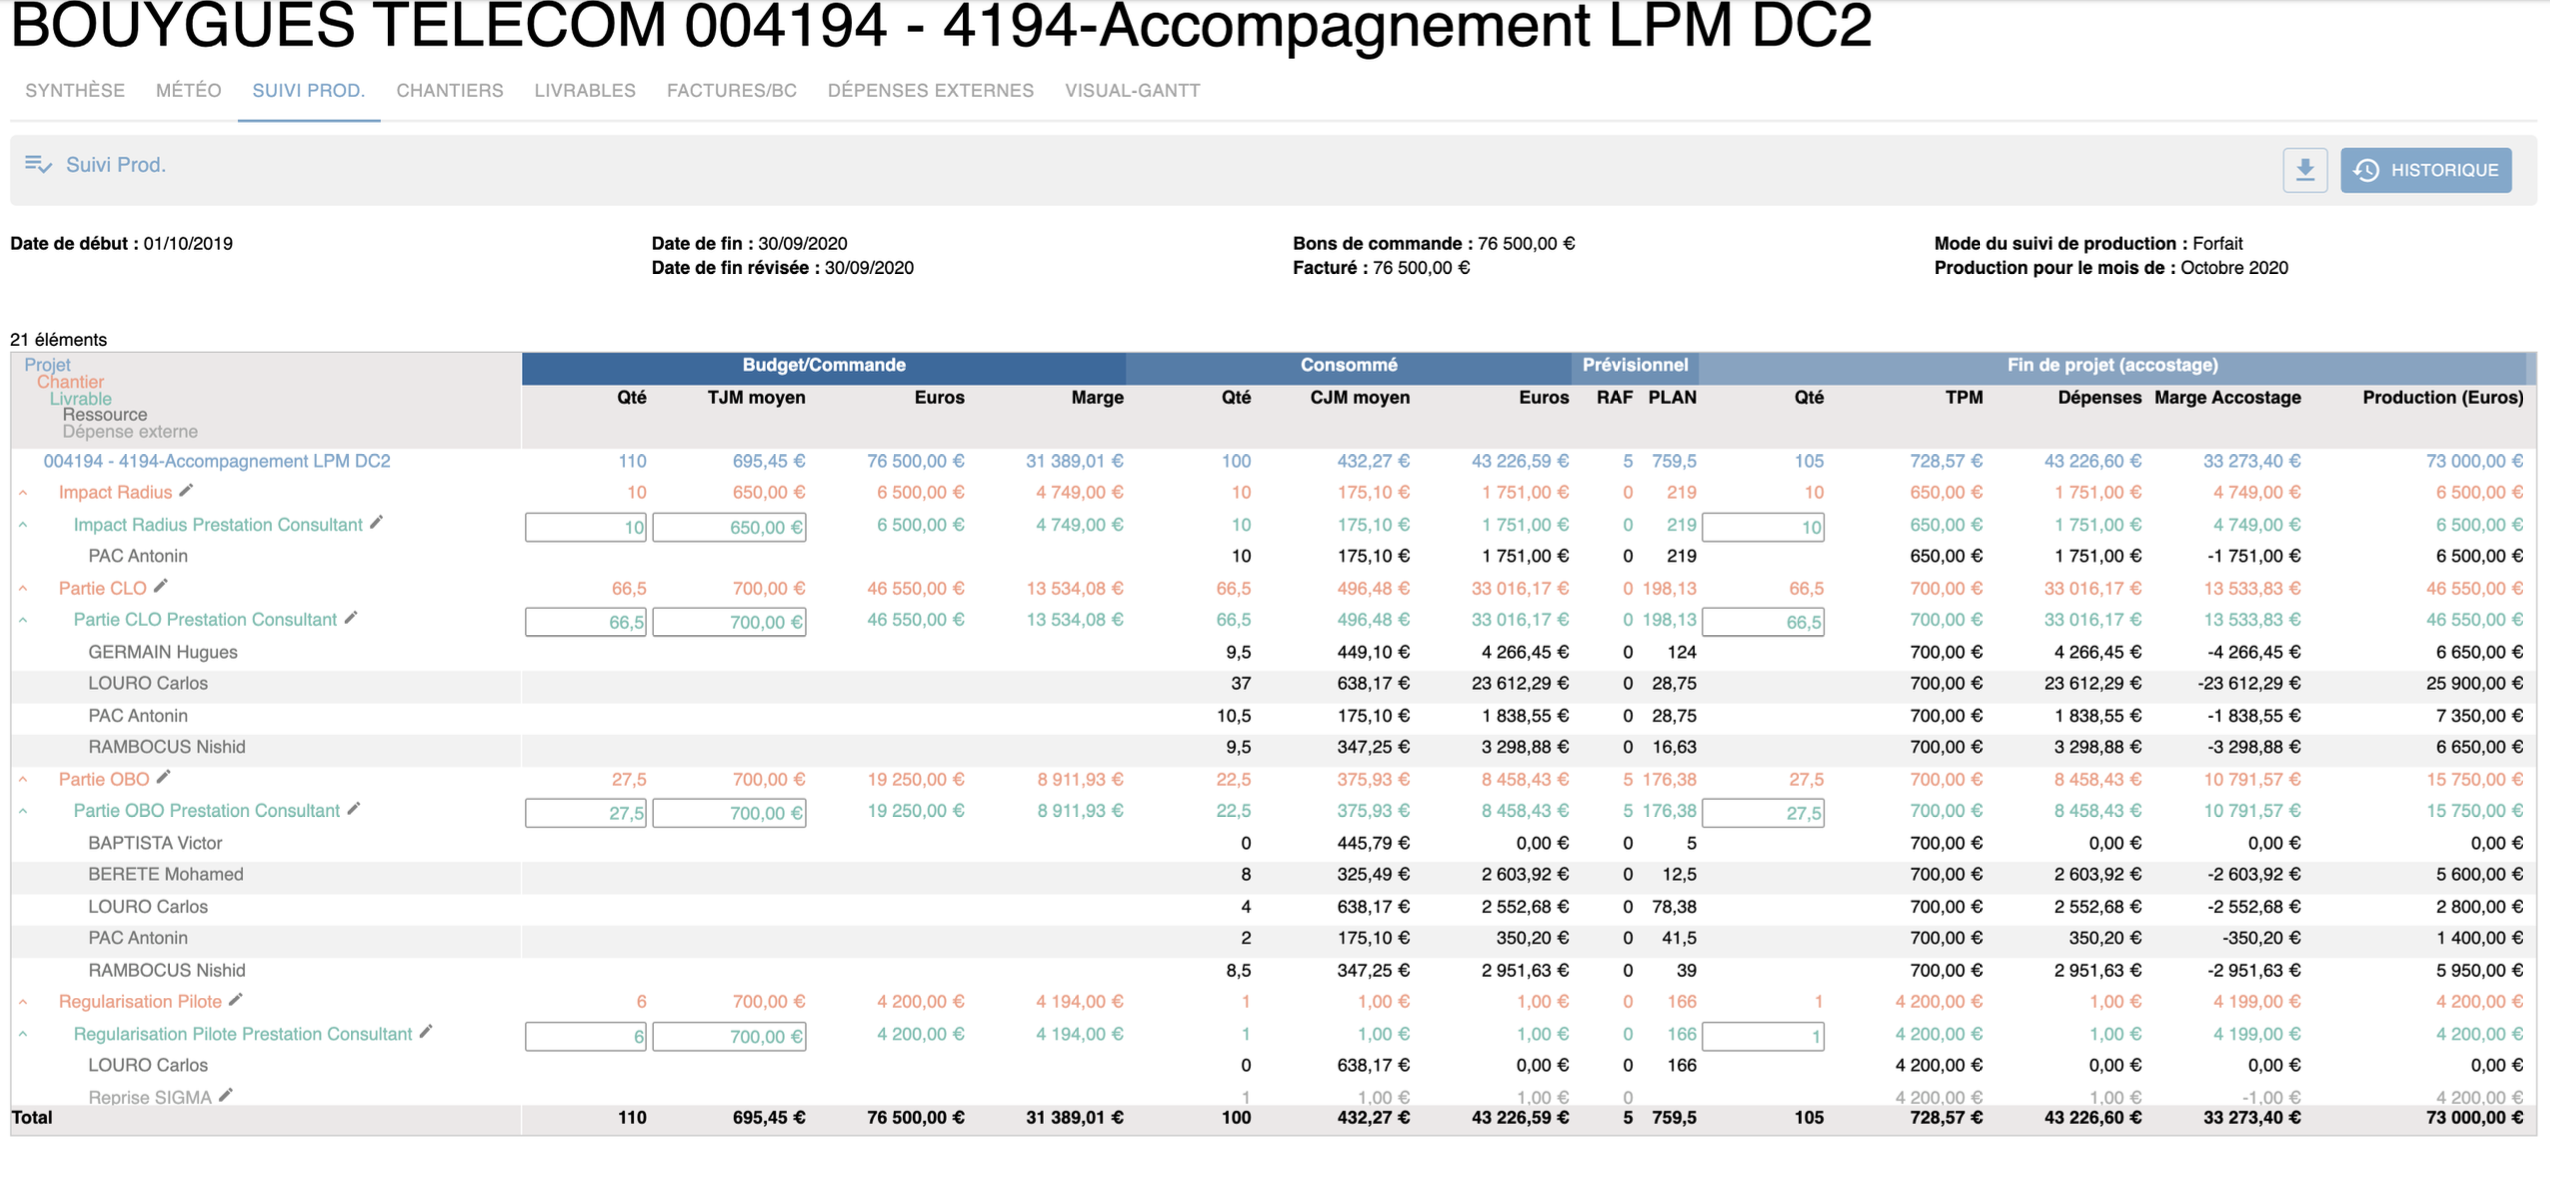Click accostage Qté 66,5 field for Partie CLO
Screen dimensions: 2550x1190
[x=1763, y=622]
